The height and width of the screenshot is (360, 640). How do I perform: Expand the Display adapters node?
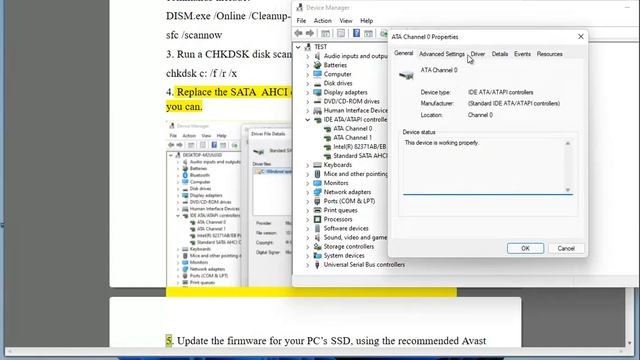tap(308, 92)
